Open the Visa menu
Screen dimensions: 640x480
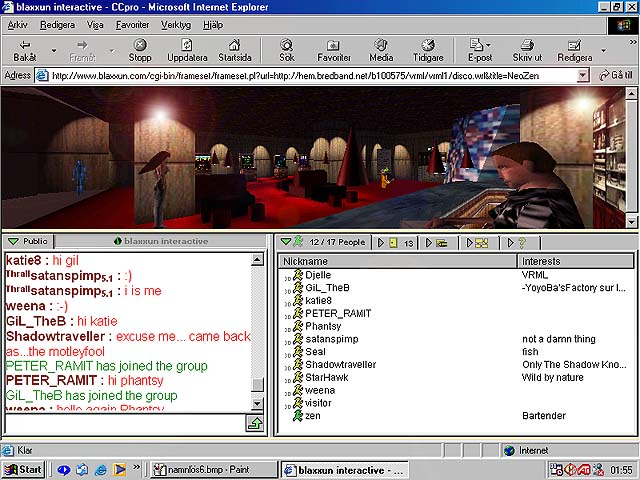click(x=95, y=25)
